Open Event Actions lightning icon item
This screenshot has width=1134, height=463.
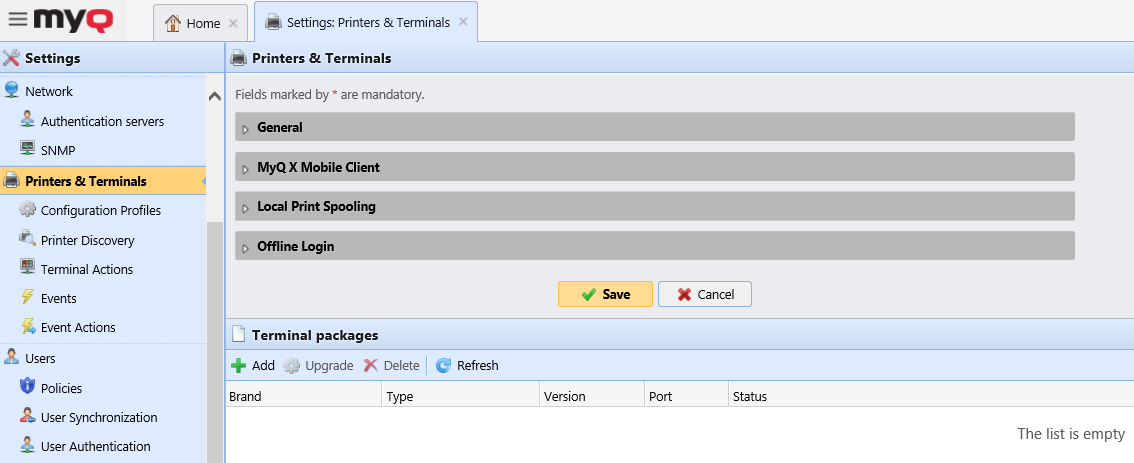pyautogui.click(x=28, y=328)
